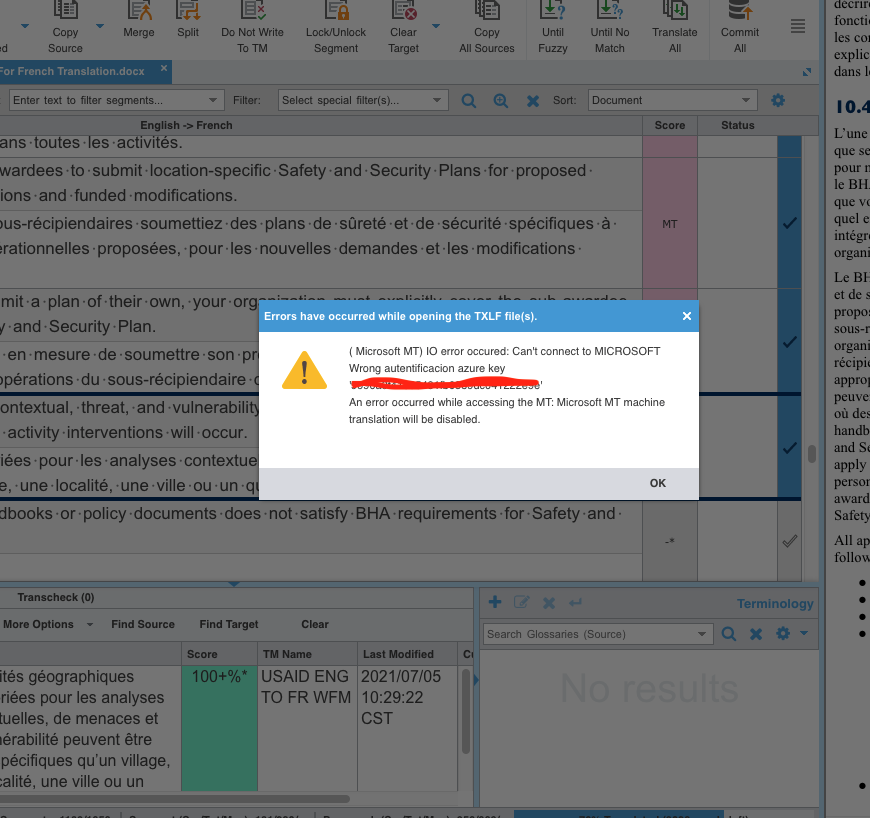The image size is (870, 818).
Task: Toggle the checkmark of 'Security Plan' segment
Action: (x=790, y=342)
